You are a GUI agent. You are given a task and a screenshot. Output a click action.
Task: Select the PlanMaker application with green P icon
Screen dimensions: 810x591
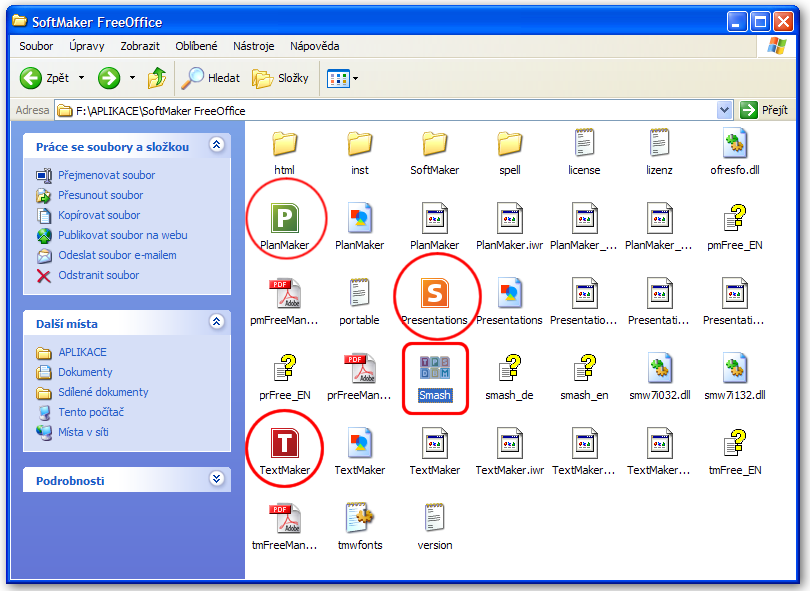tap(284, 226)
